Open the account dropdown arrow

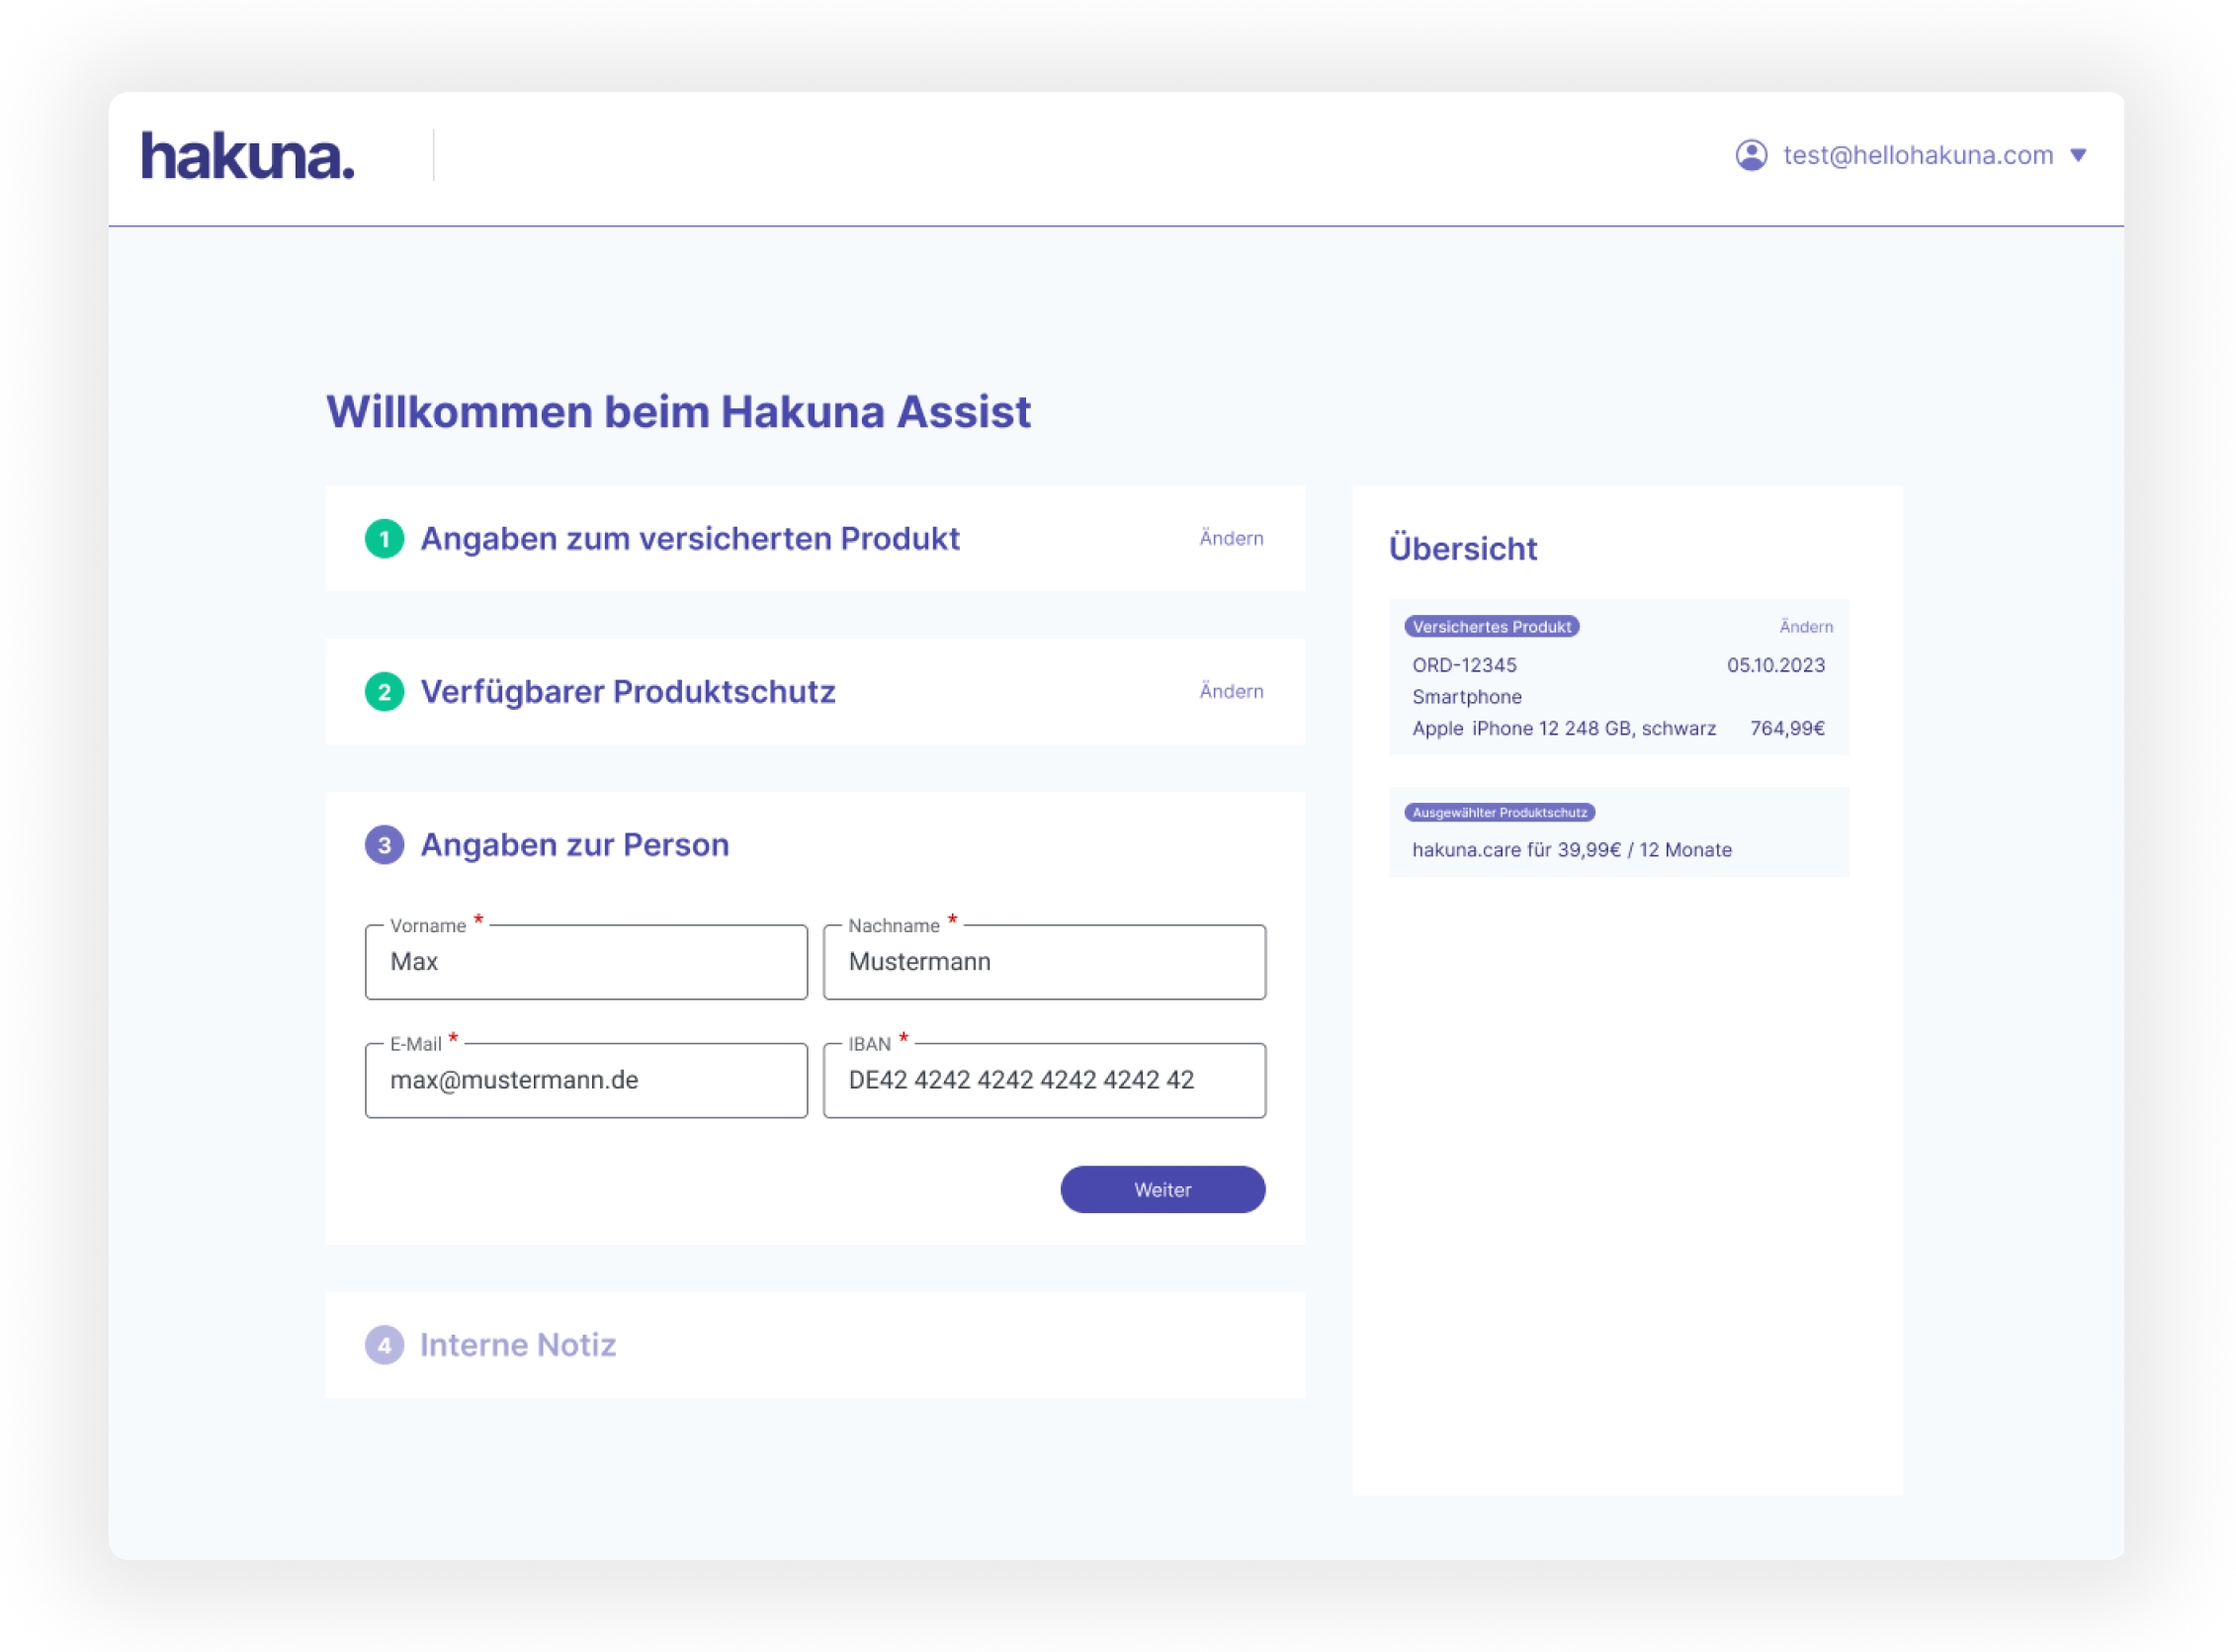[2078, 155]
